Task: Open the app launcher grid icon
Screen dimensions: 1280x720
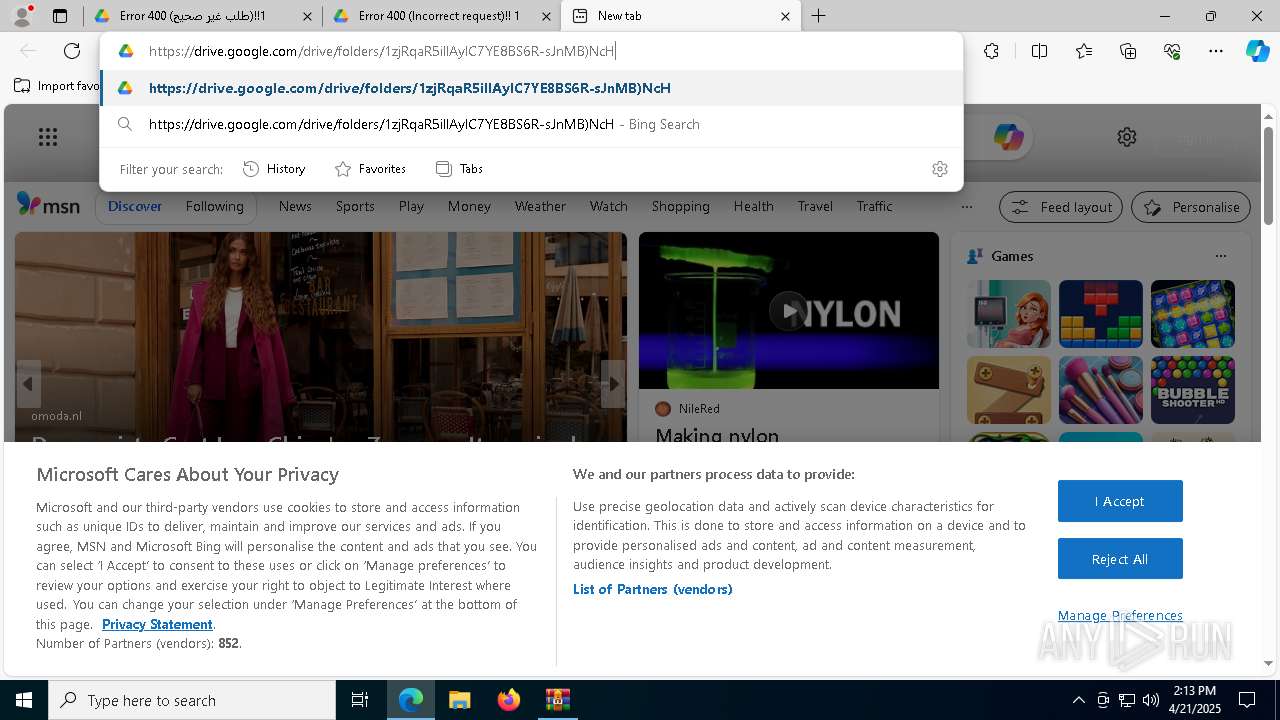Action: [x=47, y=137]
